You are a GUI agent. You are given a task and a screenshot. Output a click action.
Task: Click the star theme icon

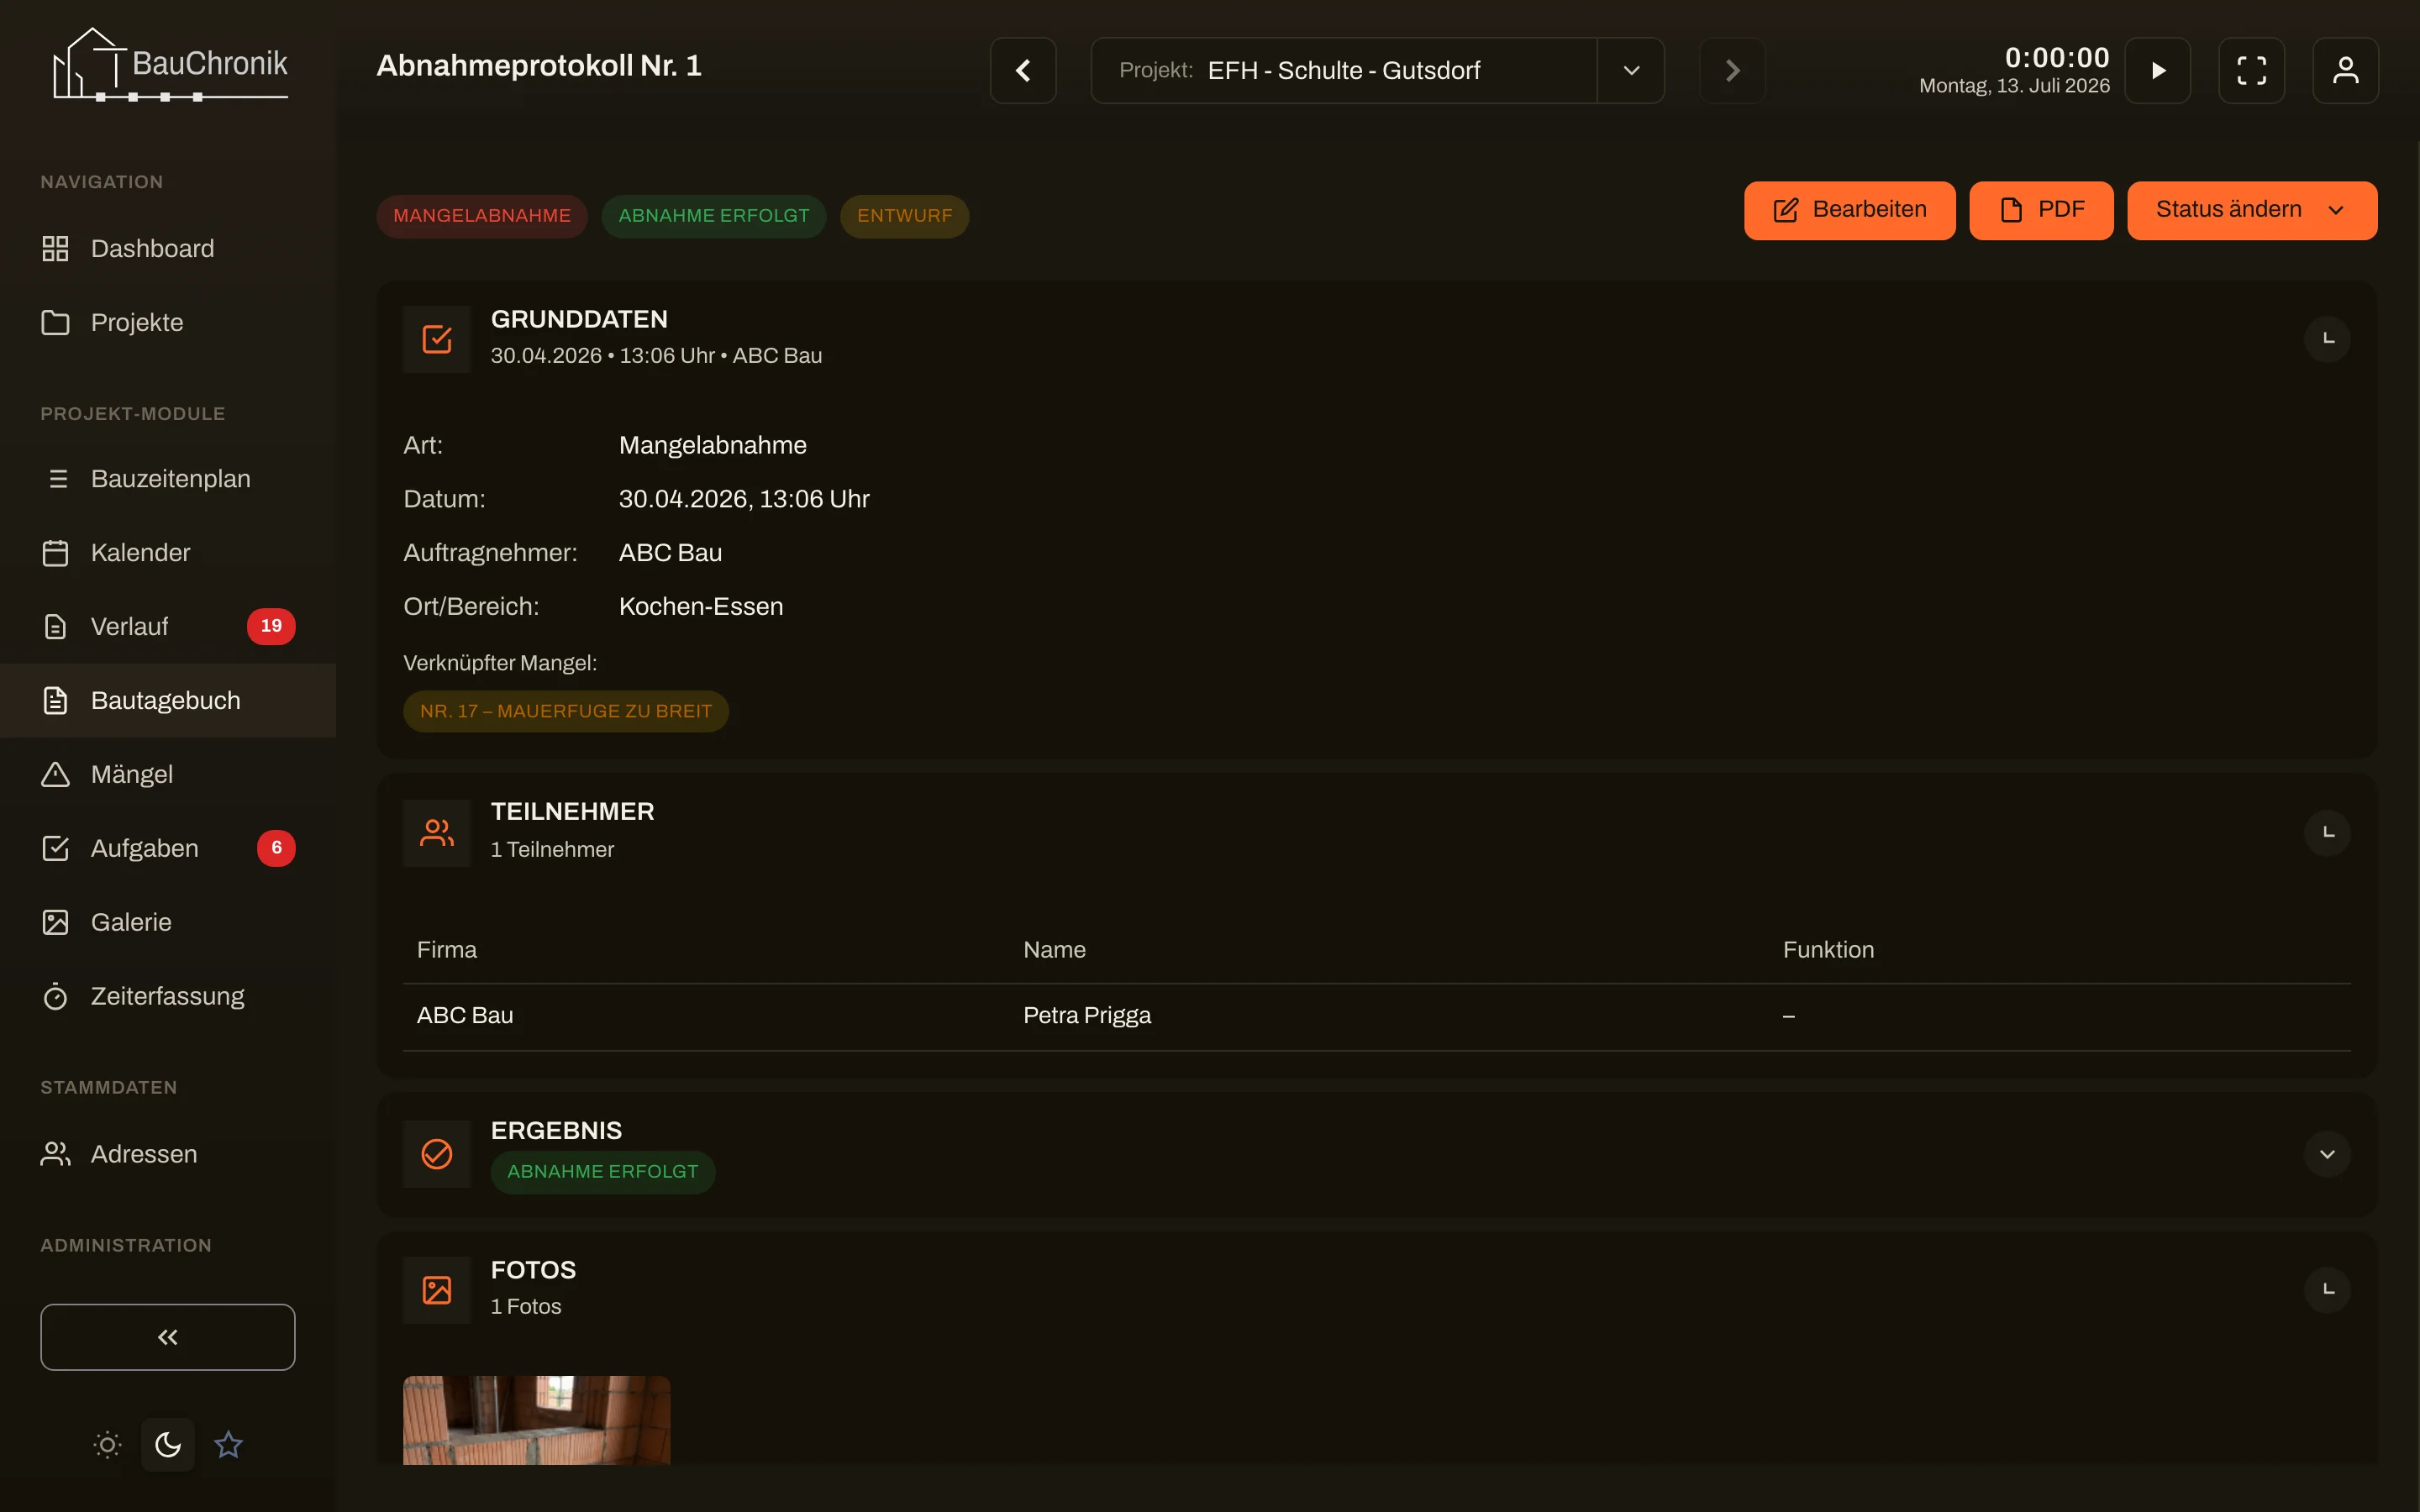pyautogui.click(x=228, y=1445)
